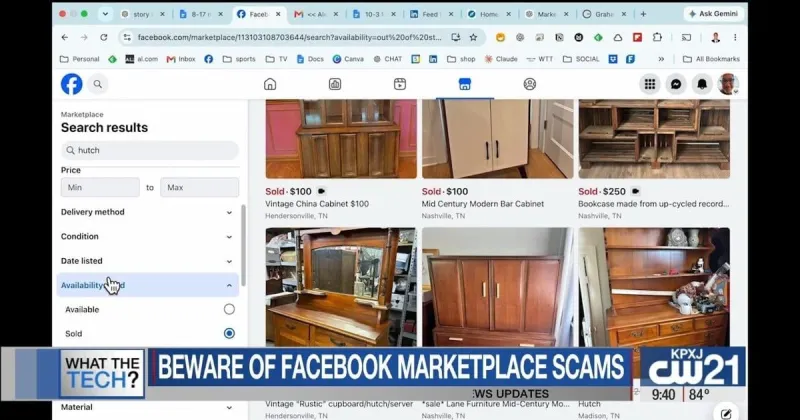Screen dimensions: 800x420
Task: Open the All Bookmarks folder
Action: (x=711, y=59)
